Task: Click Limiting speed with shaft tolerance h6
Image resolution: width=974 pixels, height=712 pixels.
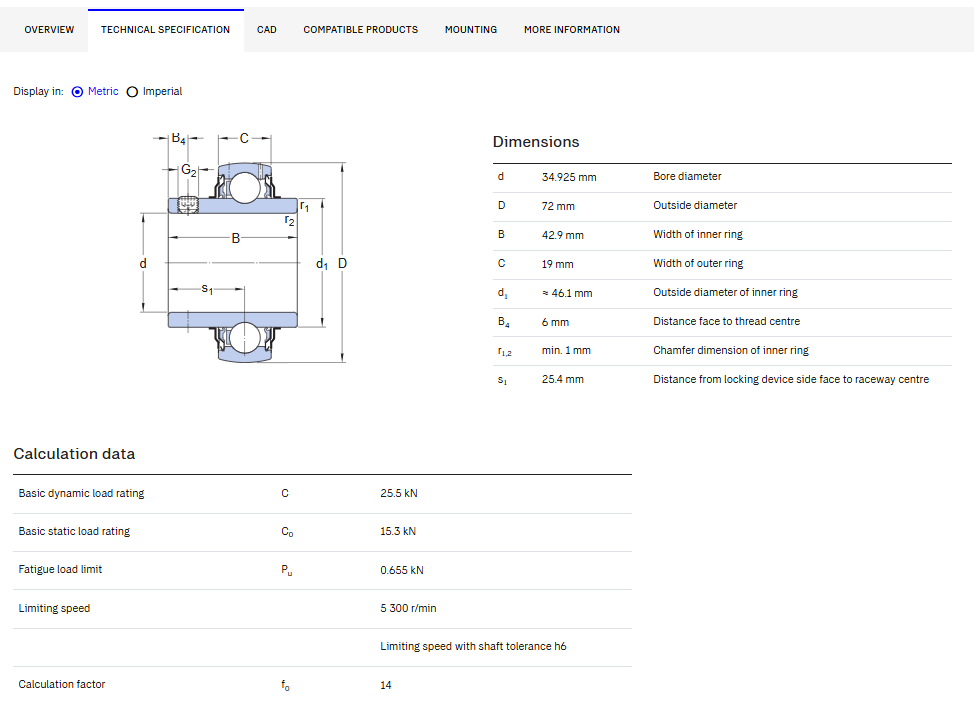Action: pyautogui.click(x=473, y=646)
